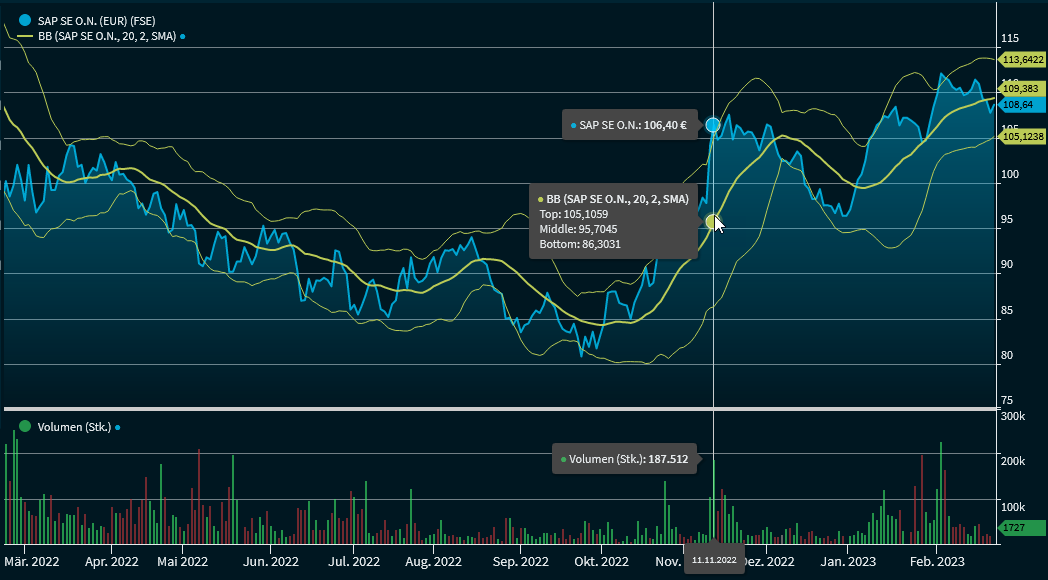Click the small blue dot after Volumen (Stk.)
The image size is (1048, 580).
[117, 427]
